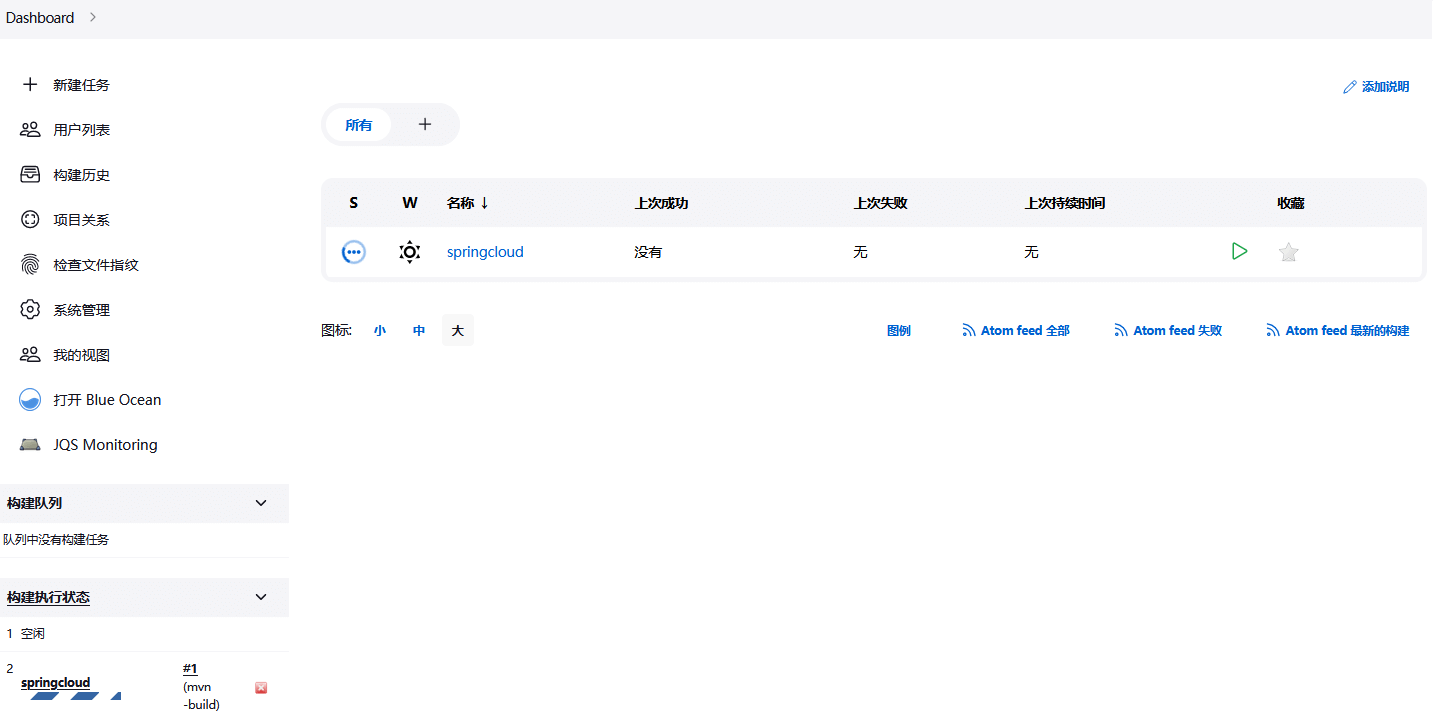
Task: Set icon size to 中
Action: 419,330
